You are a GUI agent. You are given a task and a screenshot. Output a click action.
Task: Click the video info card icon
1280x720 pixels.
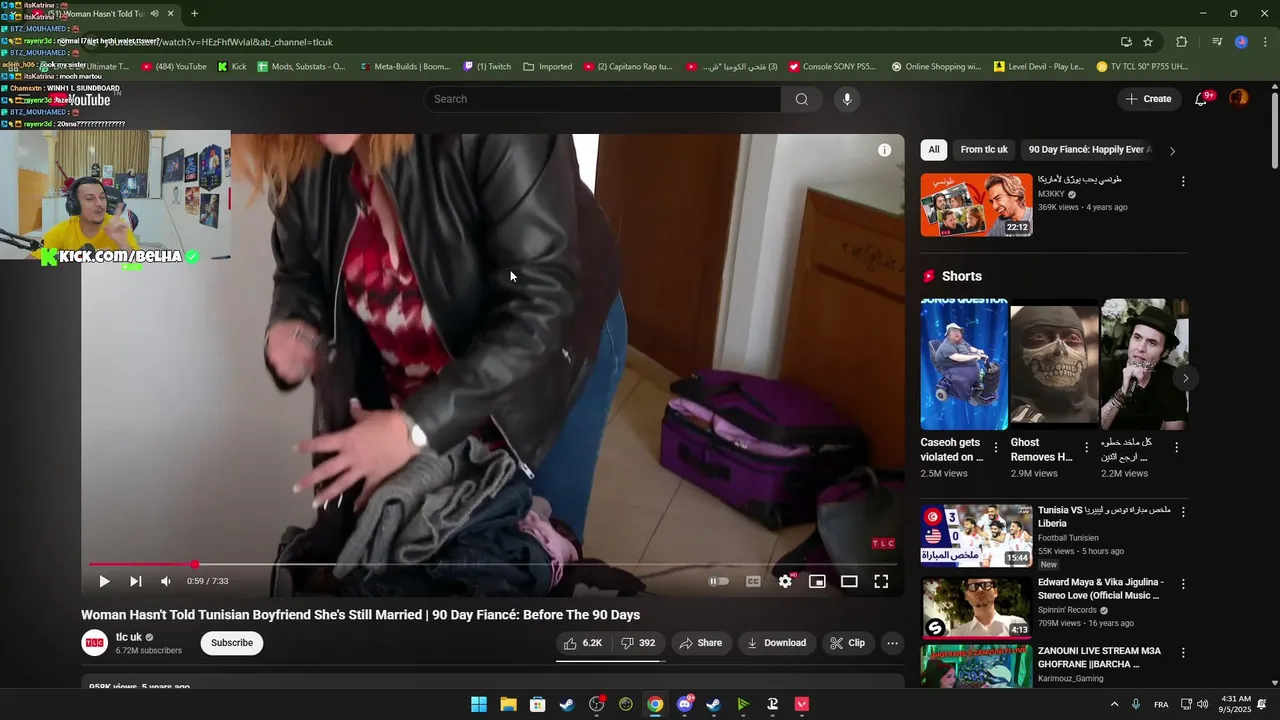click(884, 150)
